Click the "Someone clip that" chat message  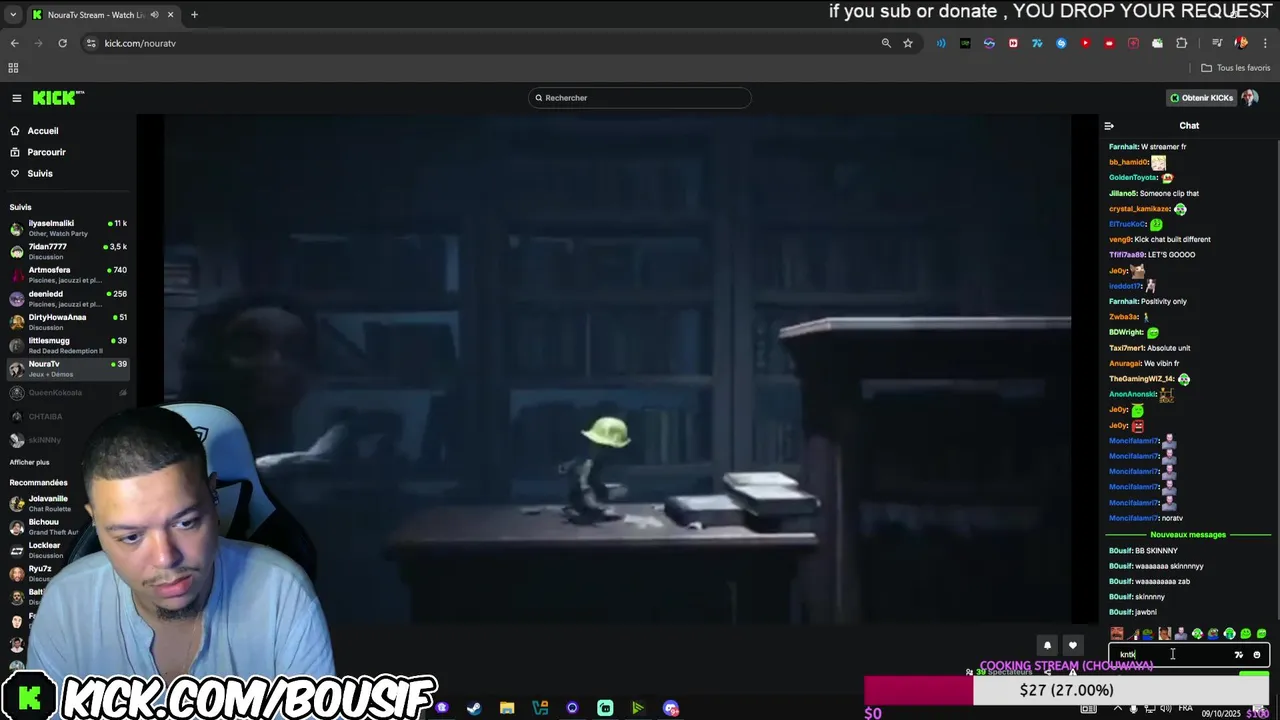[1169, 194]
